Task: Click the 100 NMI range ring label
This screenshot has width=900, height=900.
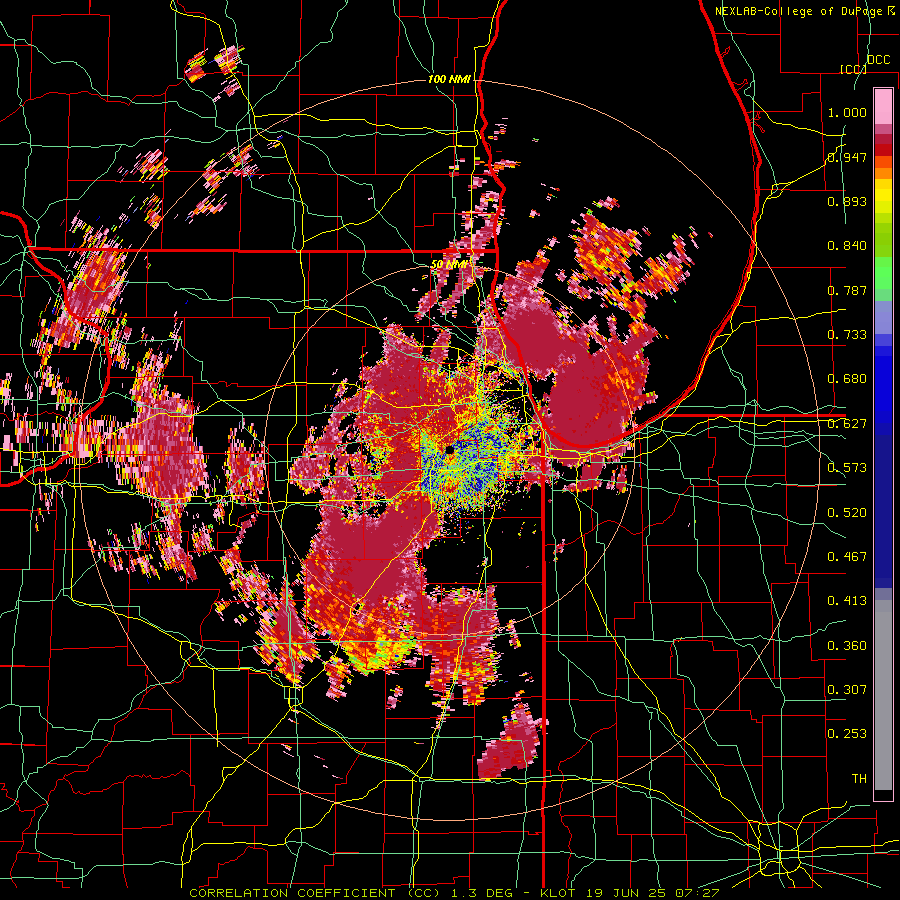Action: [x=449, y=79]
